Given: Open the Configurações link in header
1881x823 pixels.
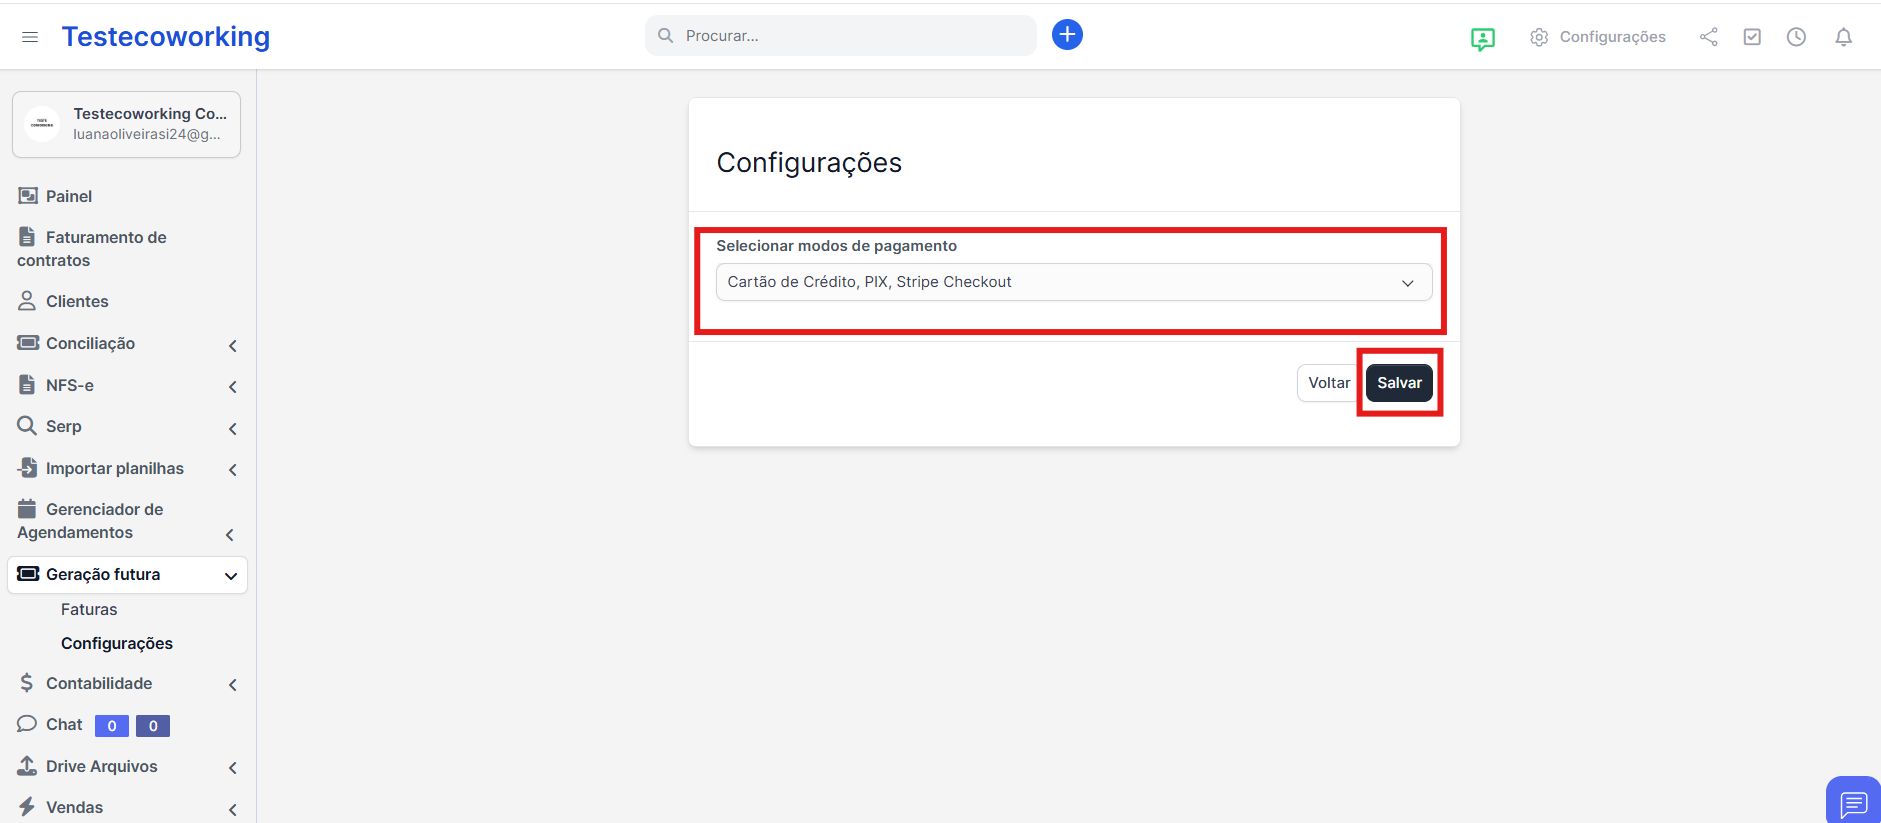Looking at the screenshot, I should pyautogui.click(x=1598, y=37).
